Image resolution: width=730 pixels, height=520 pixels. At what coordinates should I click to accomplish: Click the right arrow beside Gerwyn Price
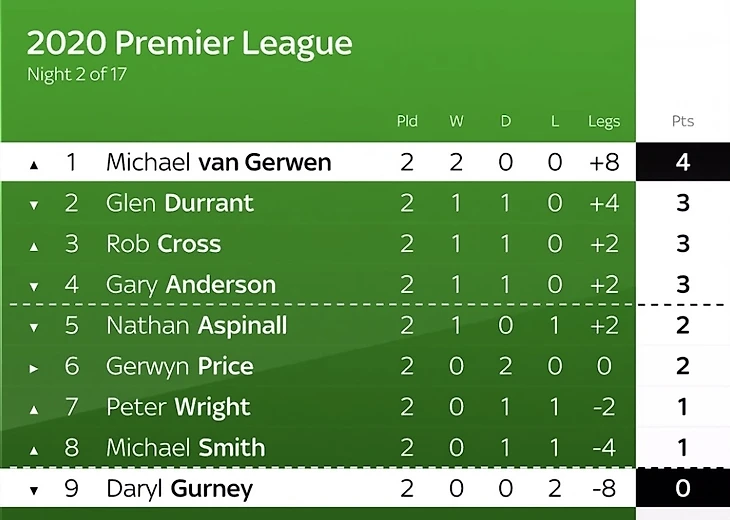34,368
